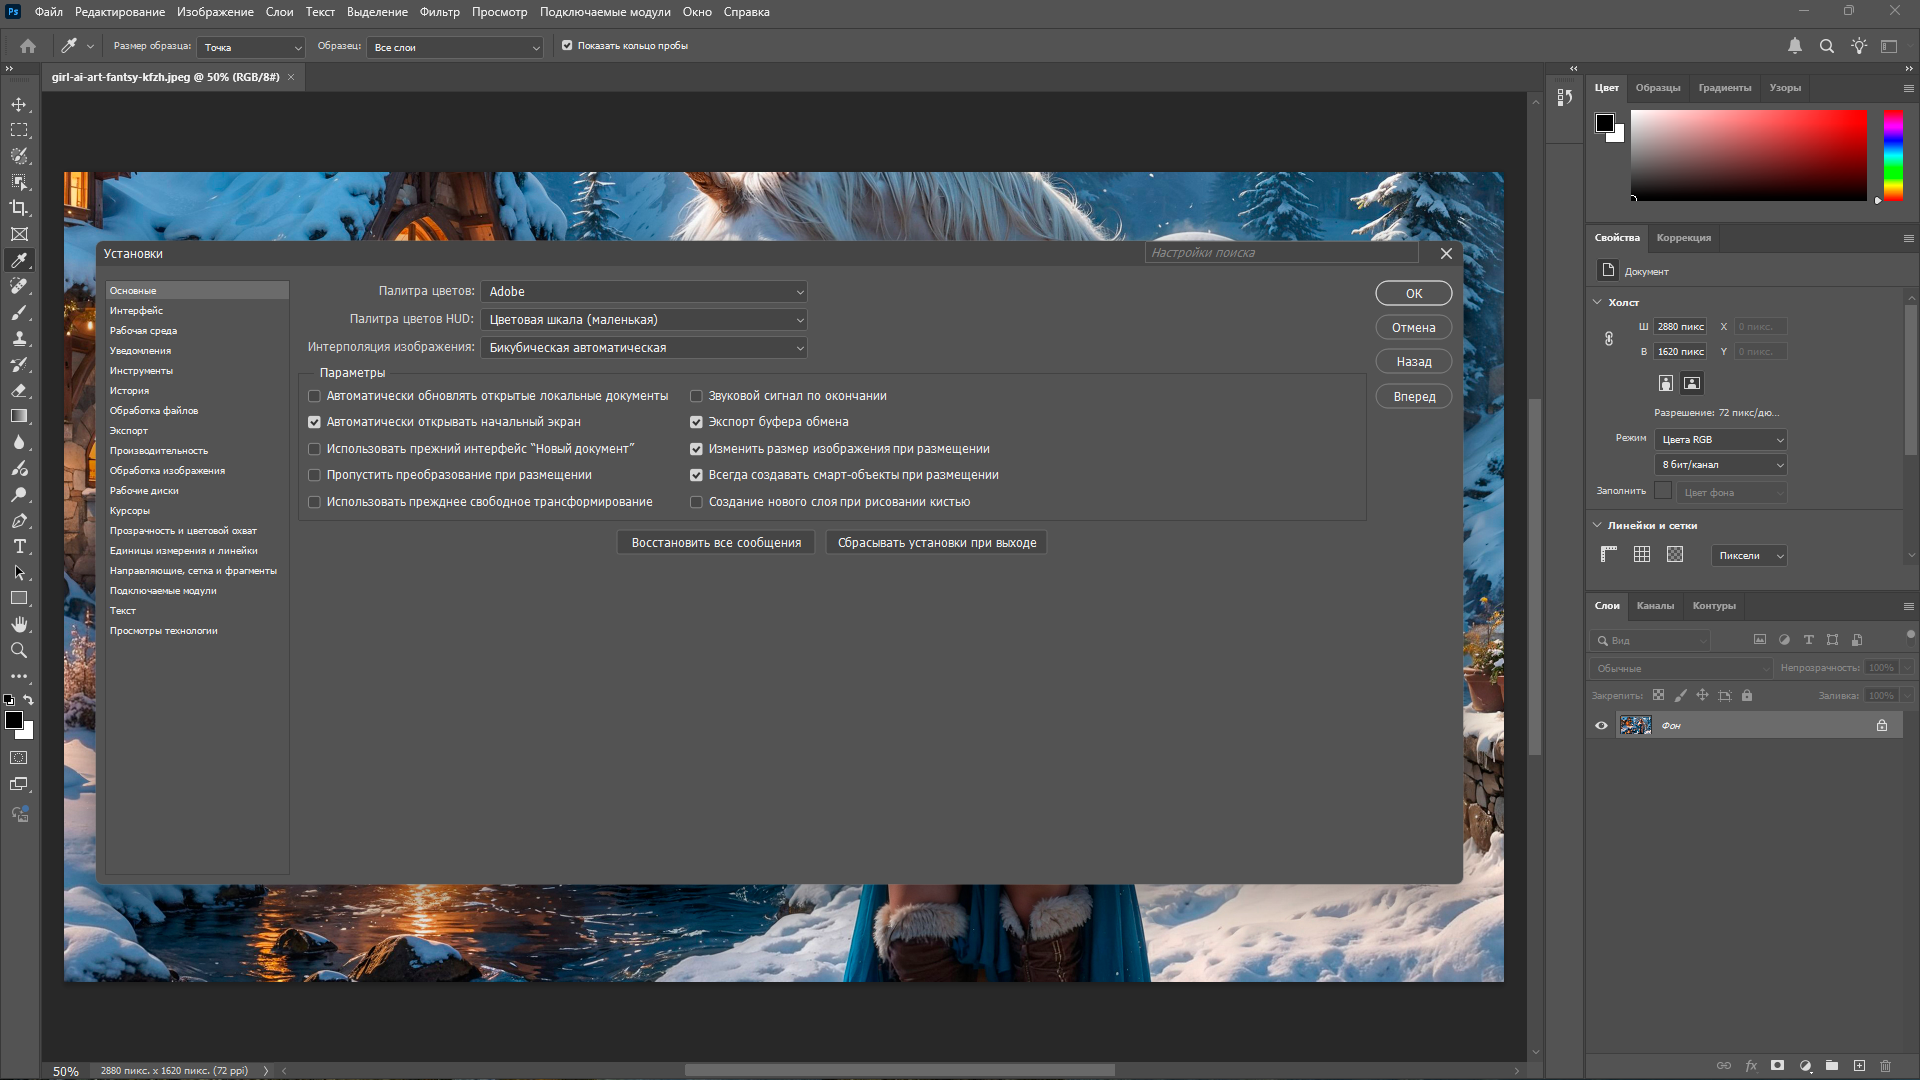
Task: Switch to the Каналы tab
Action: coord(1655,606)
